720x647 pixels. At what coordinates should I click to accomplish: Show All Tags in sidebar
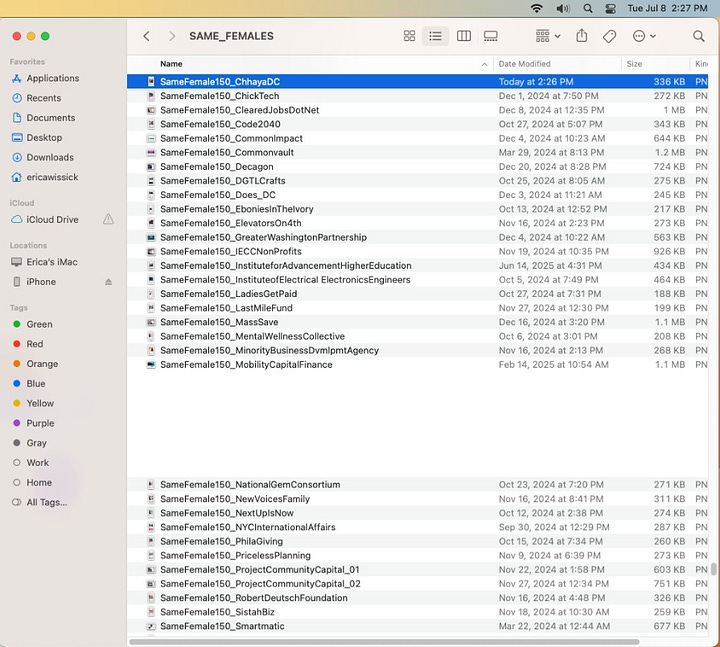coord(47,502)
